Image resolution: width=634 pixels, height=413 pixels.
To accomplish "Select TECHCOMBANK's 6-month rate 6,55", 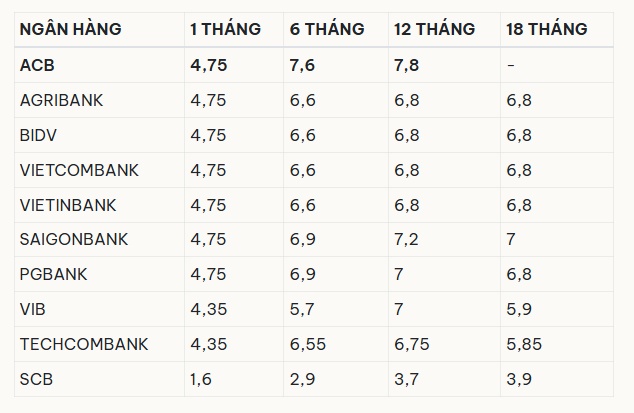I will [307, 344].
